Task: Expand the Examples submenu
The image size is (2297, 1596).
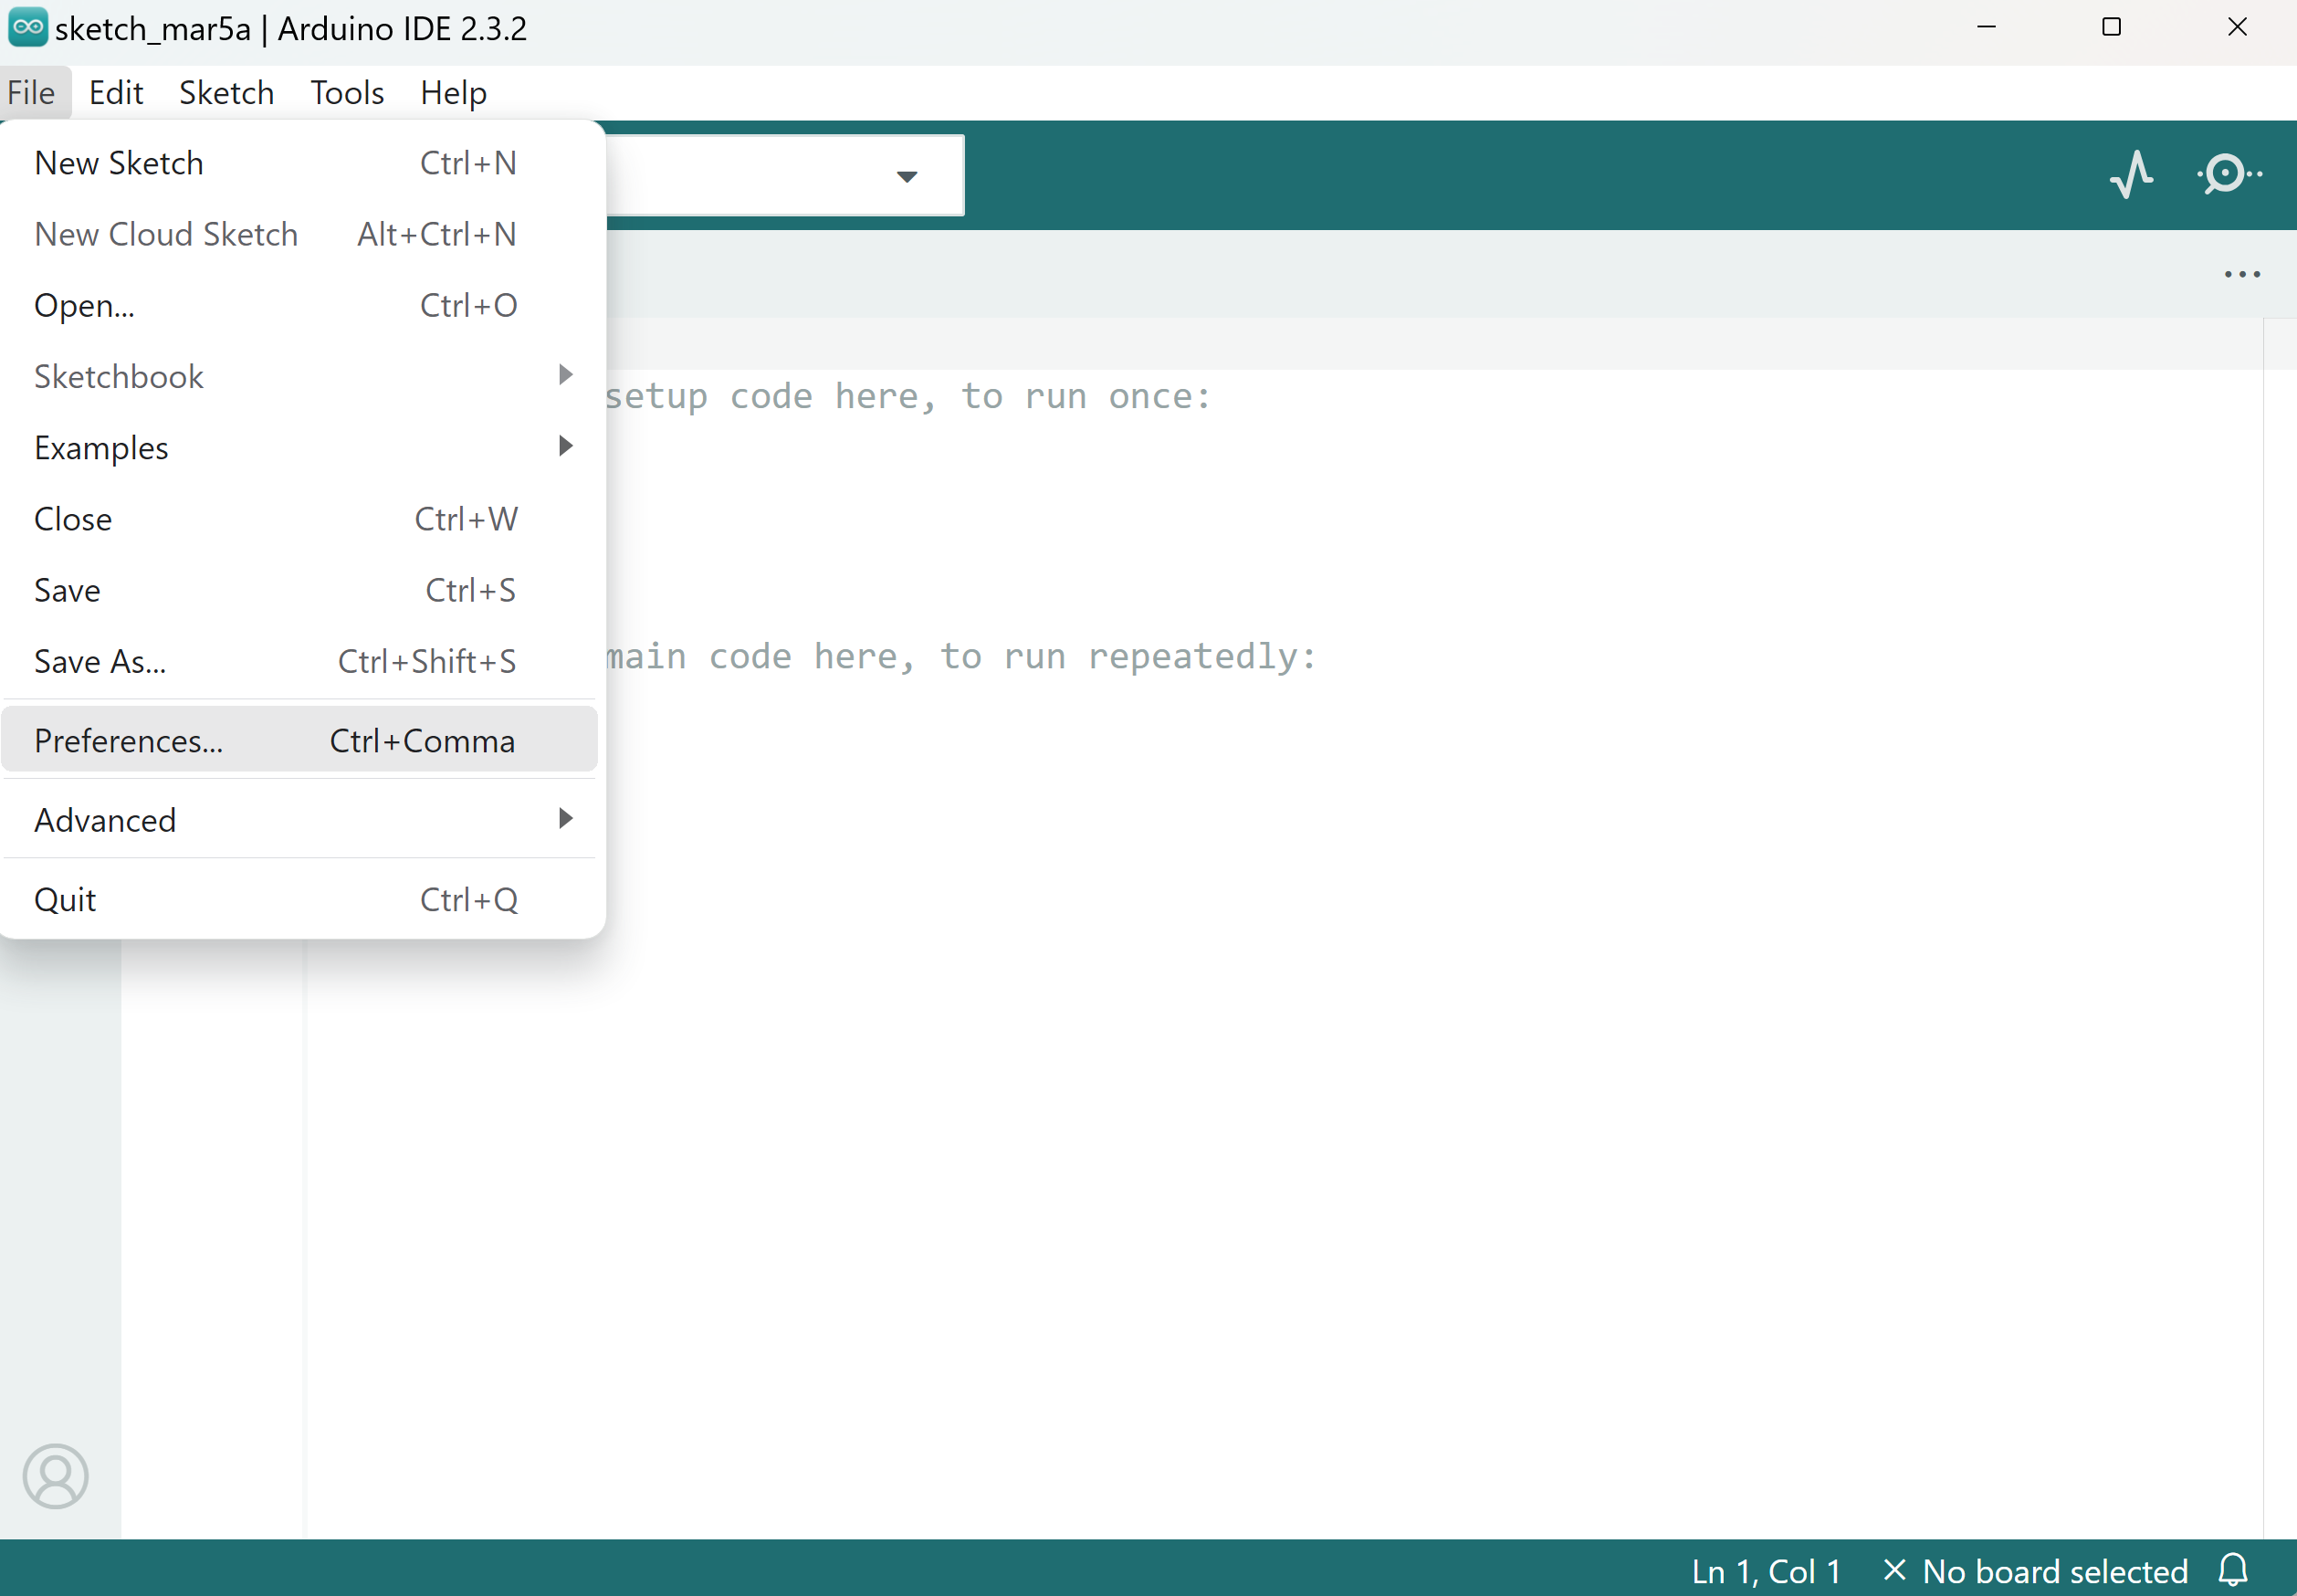Action: click(300, 447)
